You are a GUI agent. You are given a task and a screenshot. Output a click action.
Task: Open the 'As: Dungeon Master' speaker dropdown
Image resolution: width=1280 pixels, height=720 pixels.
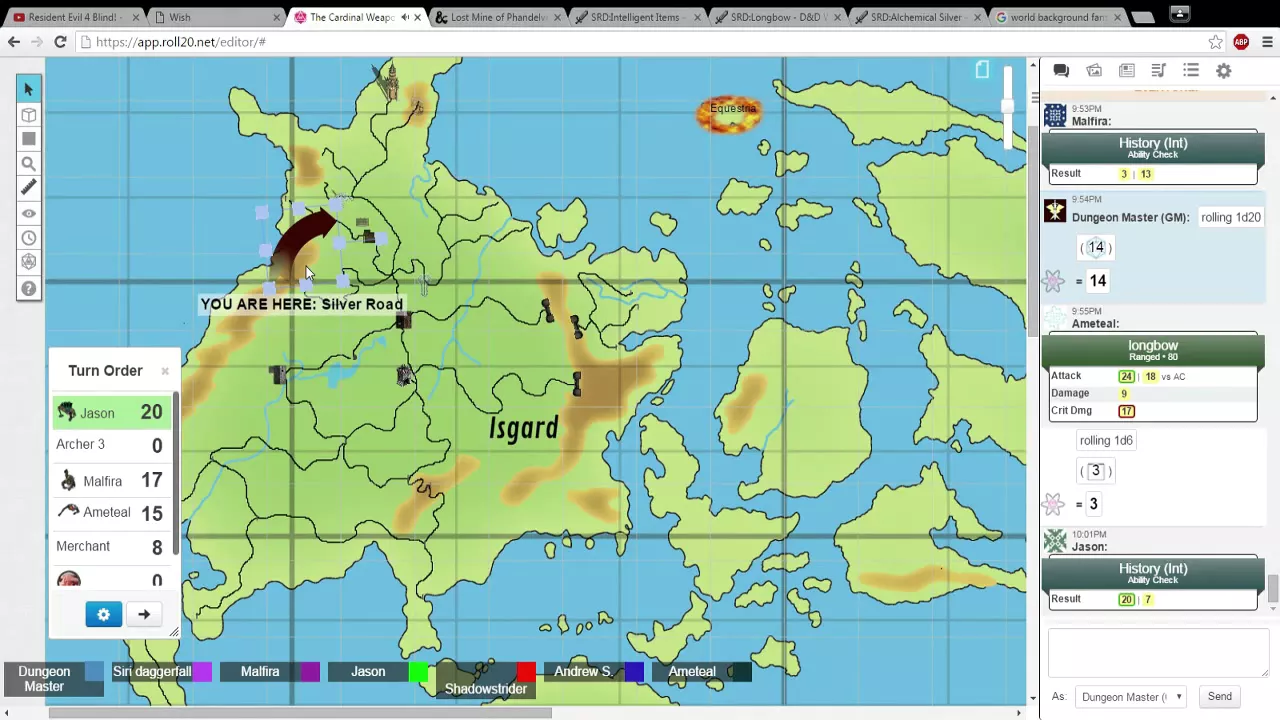(x=1131, y=697)
